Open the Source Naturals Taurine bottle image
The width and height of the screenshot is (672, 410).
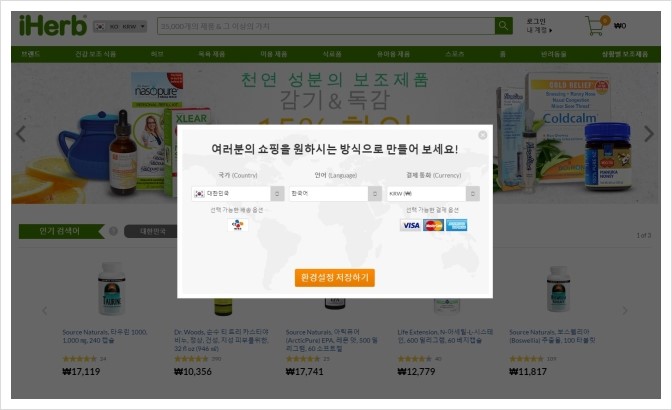[x=111, y=289]
